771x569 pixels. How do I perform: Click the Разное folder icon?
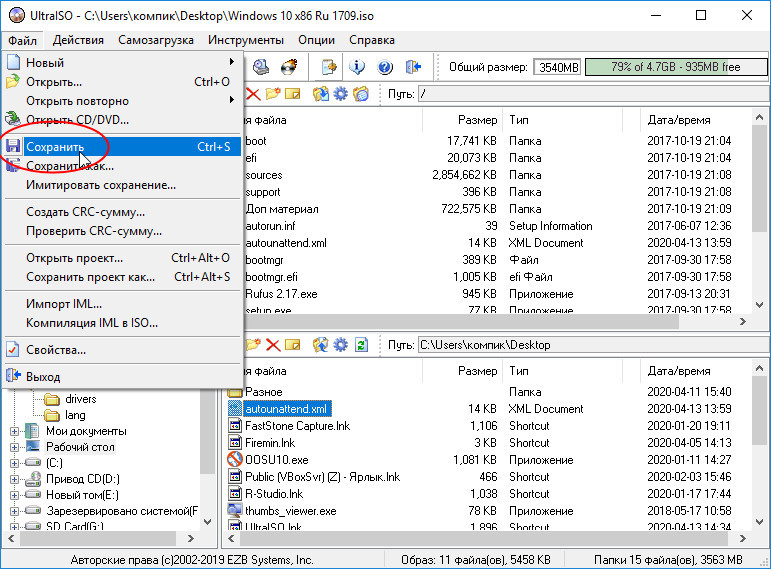pyautogui.click(x=235, y=392)
